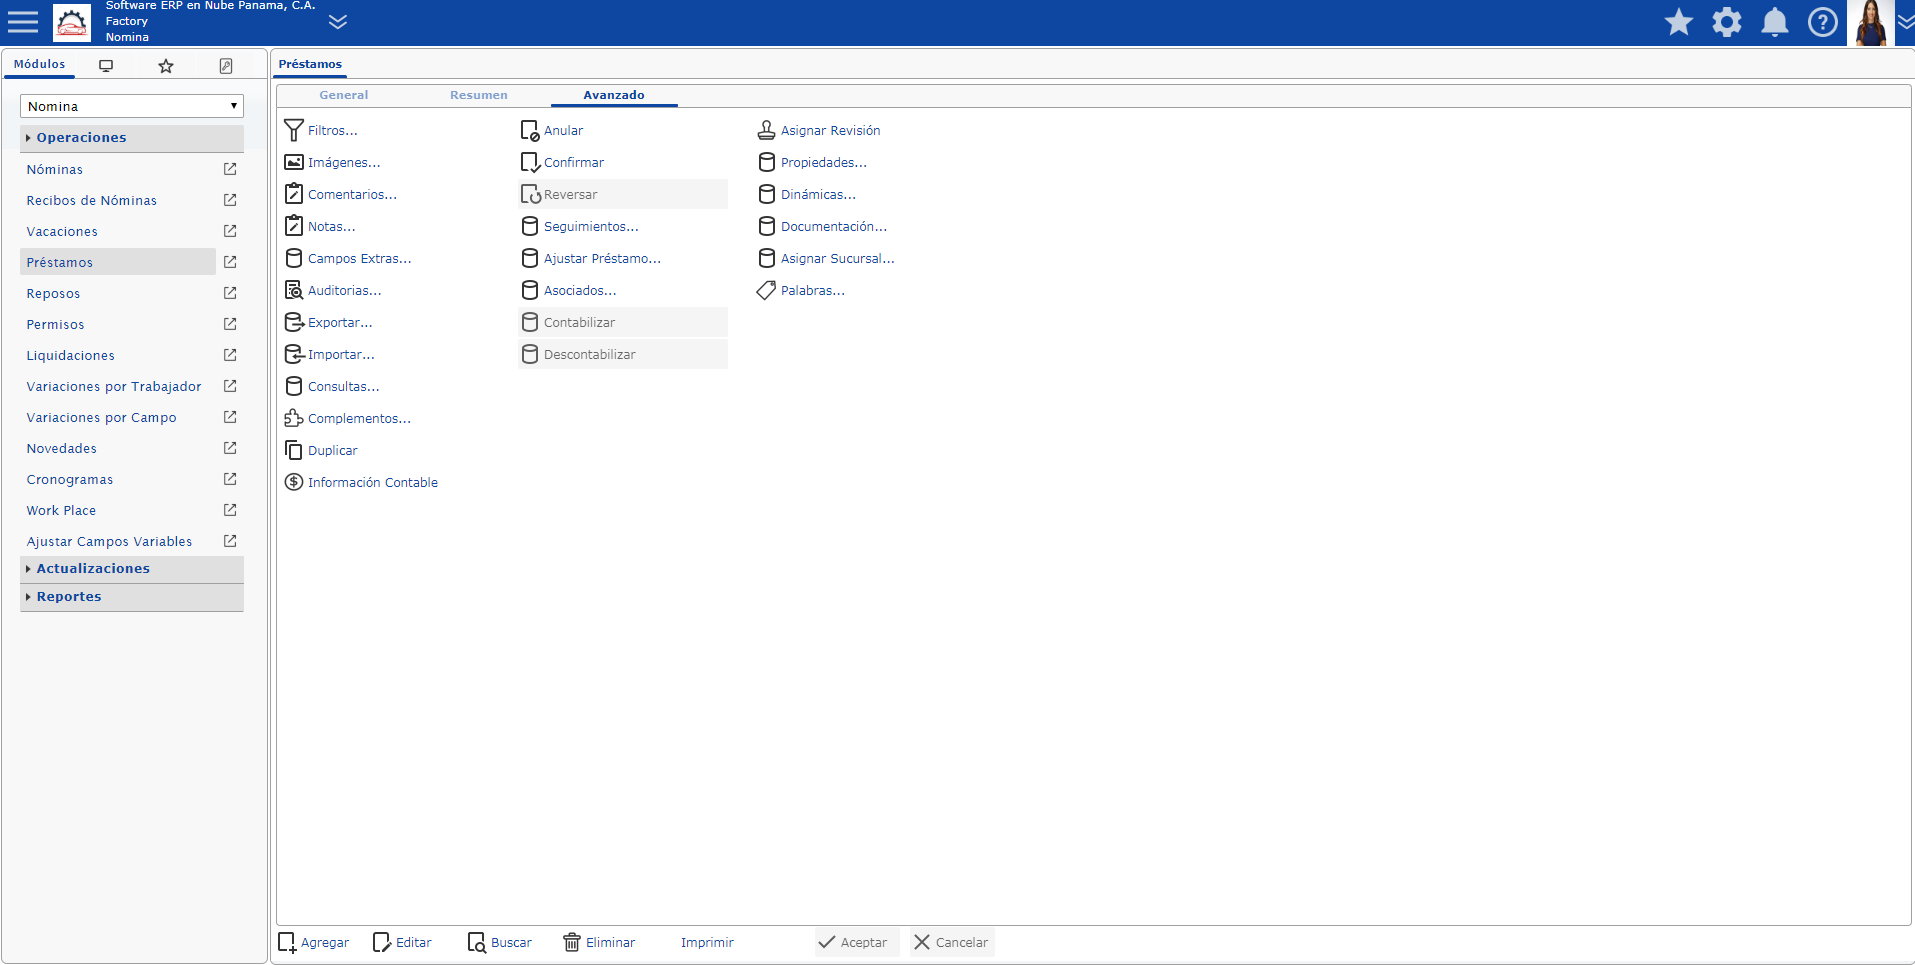Open Seguimientos option
Viewport: 1915px width, 965px height.
click(x=579, y=226)
